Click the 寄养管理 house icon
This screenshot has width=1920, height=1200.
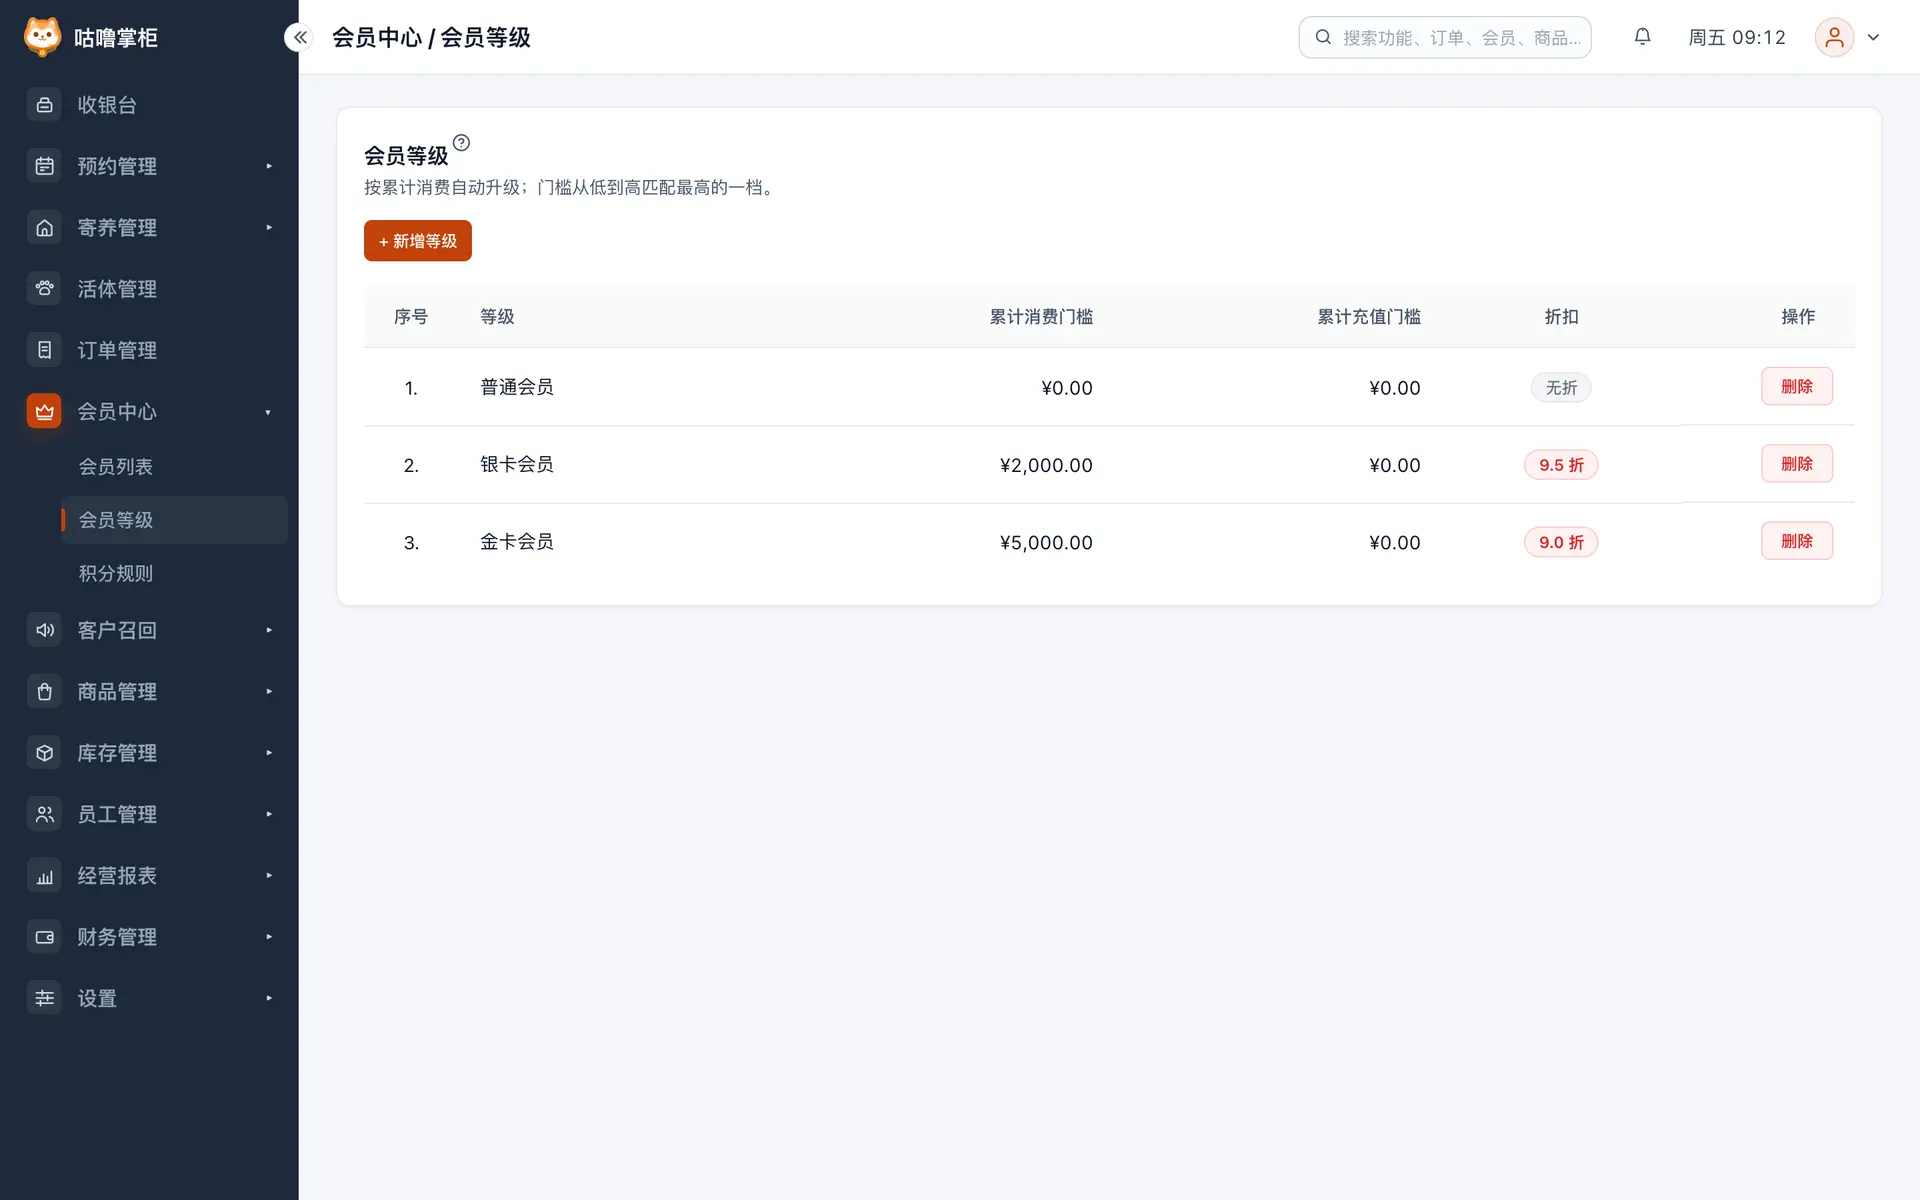click(x=44, y=228)
